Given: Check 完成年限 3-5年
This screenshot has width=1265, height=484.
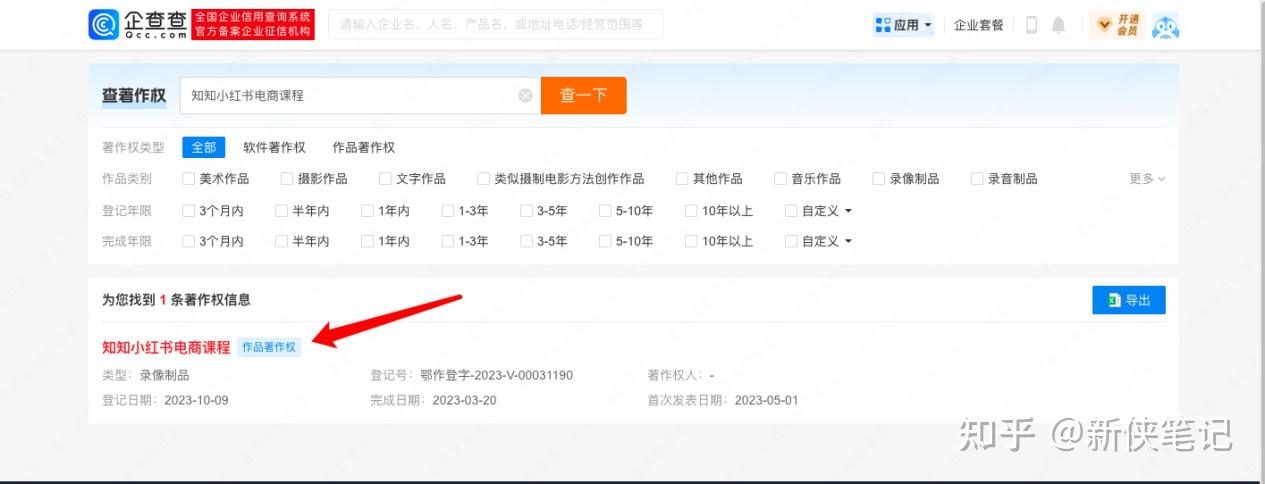Looking at the screenshot, I should click(526, 241).
